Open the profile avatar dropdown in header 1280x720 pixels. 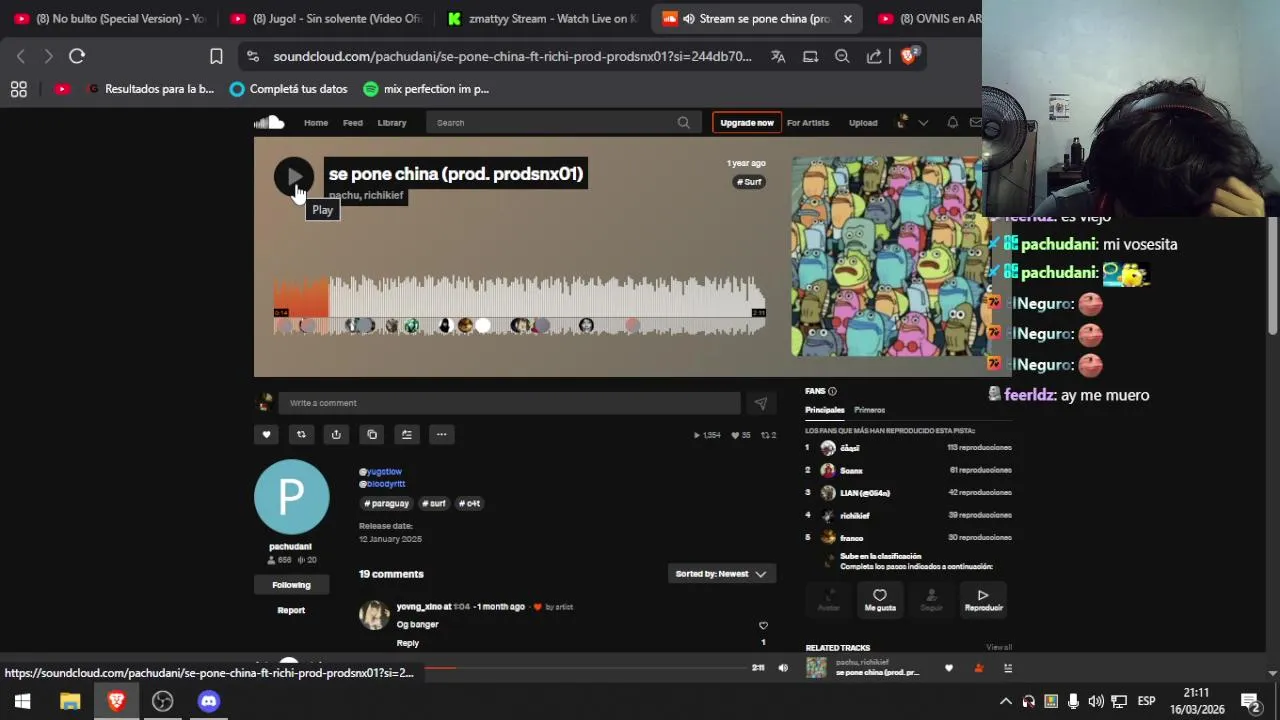coord(910,122)
